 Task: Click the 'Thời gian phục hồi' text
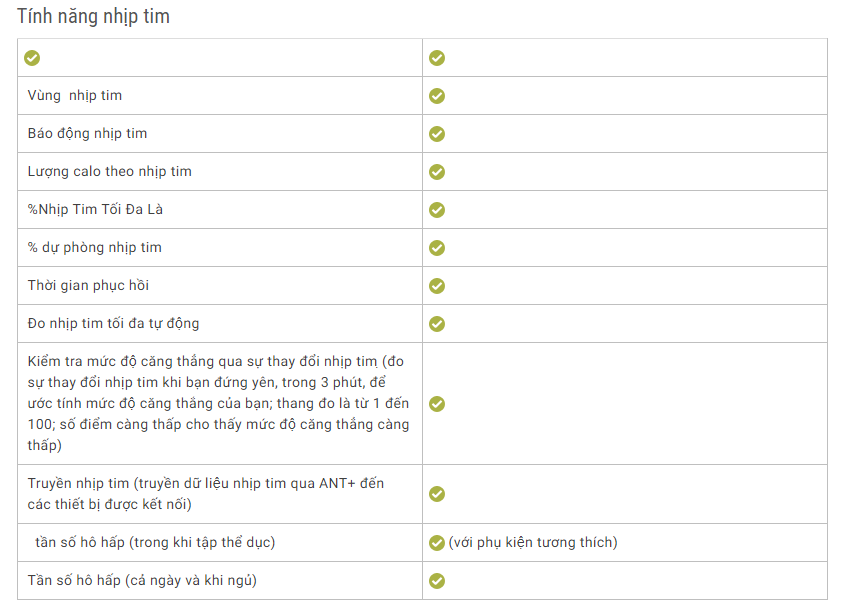tap(88, 285)
